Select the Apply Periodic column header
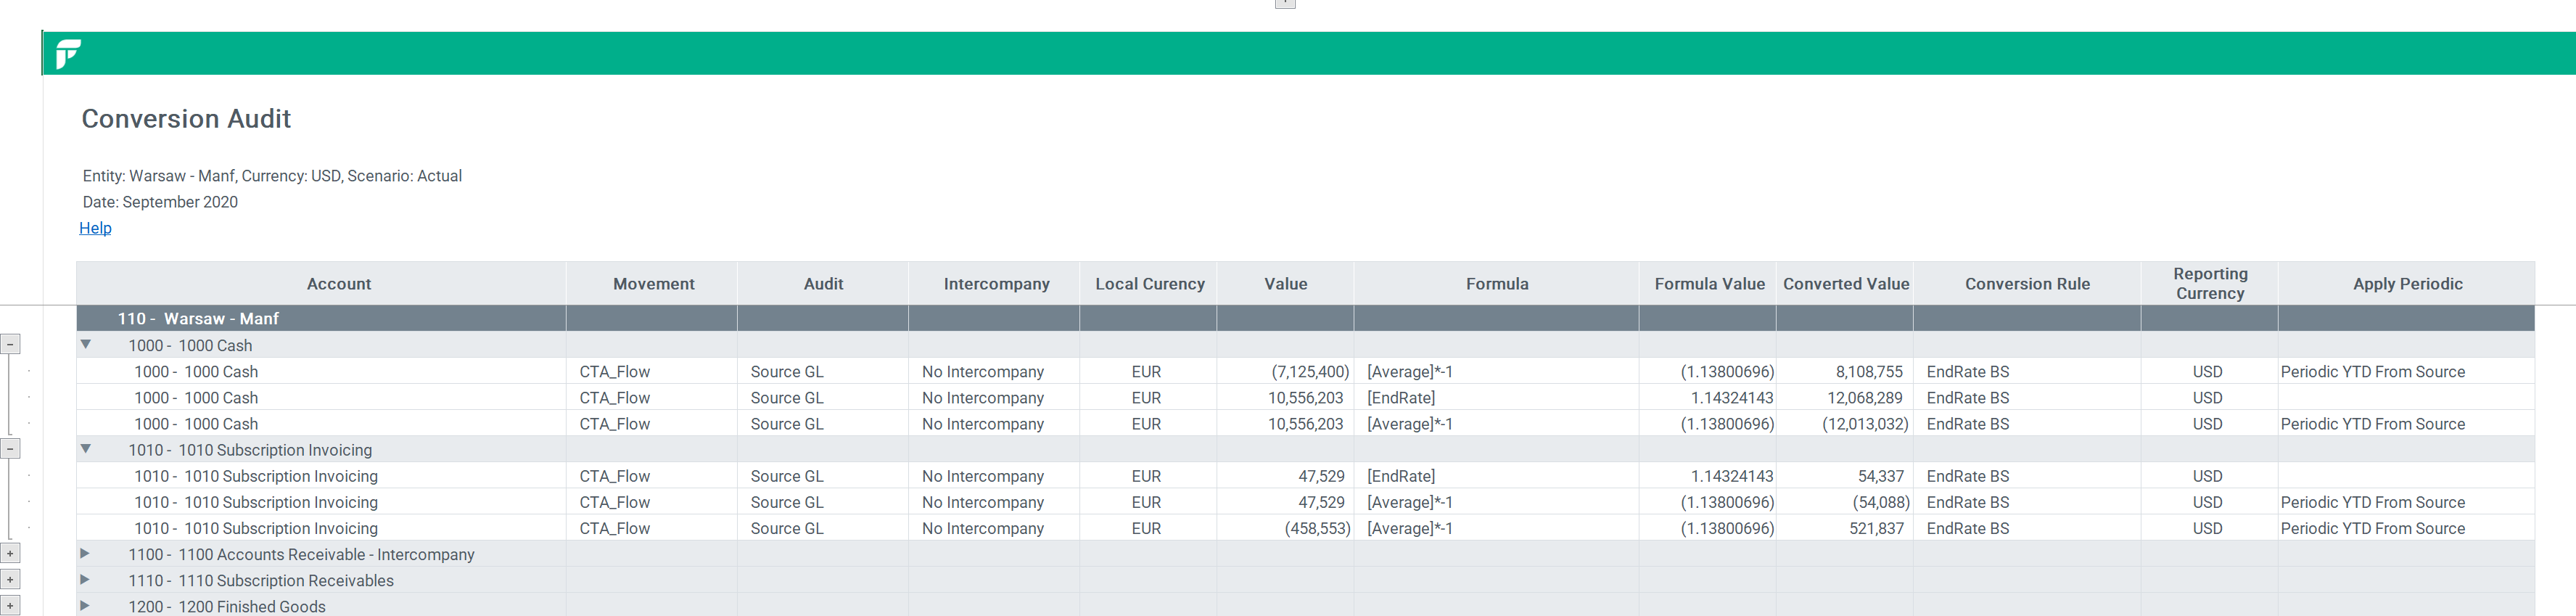Viewport: 2576px width, 616px height. coord(2406,284)
